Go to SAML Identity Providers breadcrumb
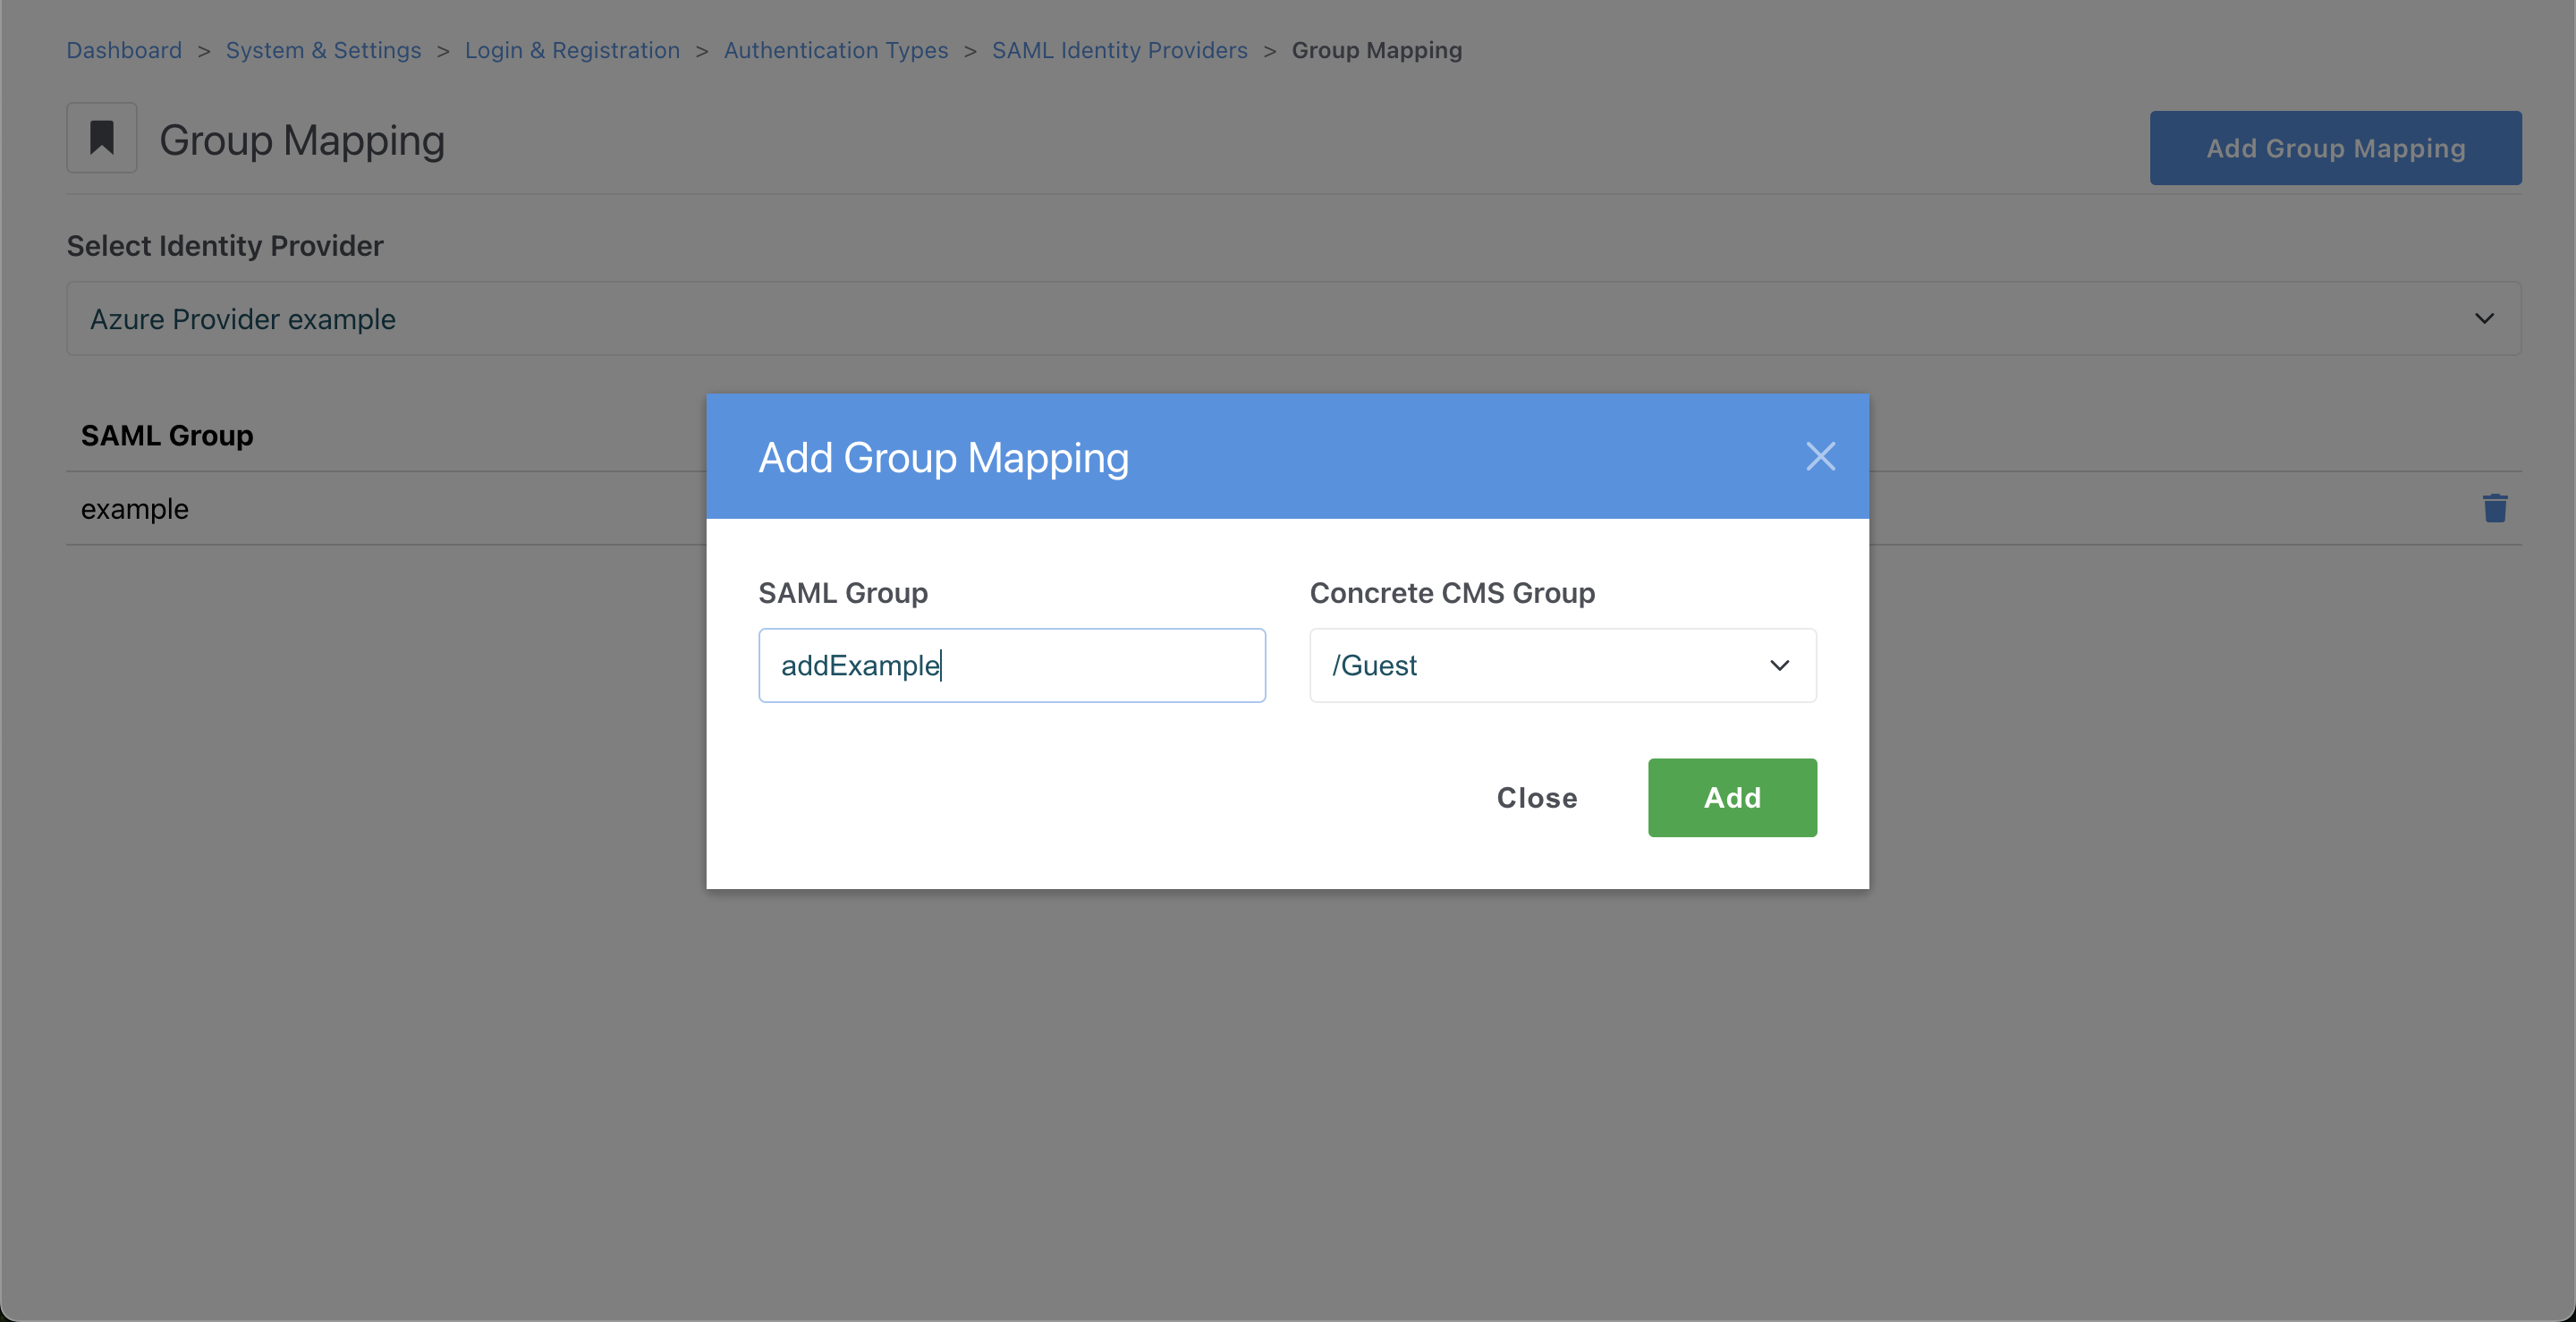The width and height of the screenshot is (2576, 1322). [1119, 50]
